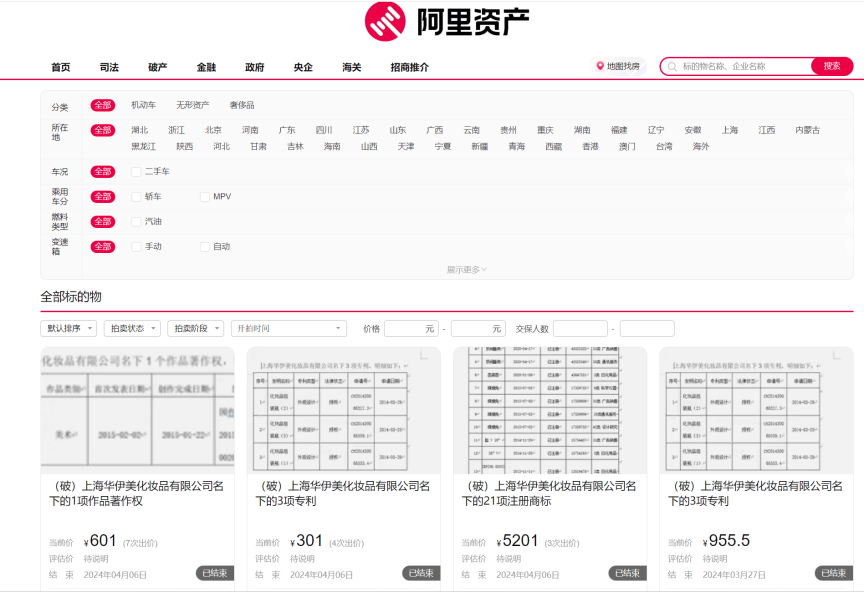Focus the 标的物名称 search field

[x=738, y=66]
